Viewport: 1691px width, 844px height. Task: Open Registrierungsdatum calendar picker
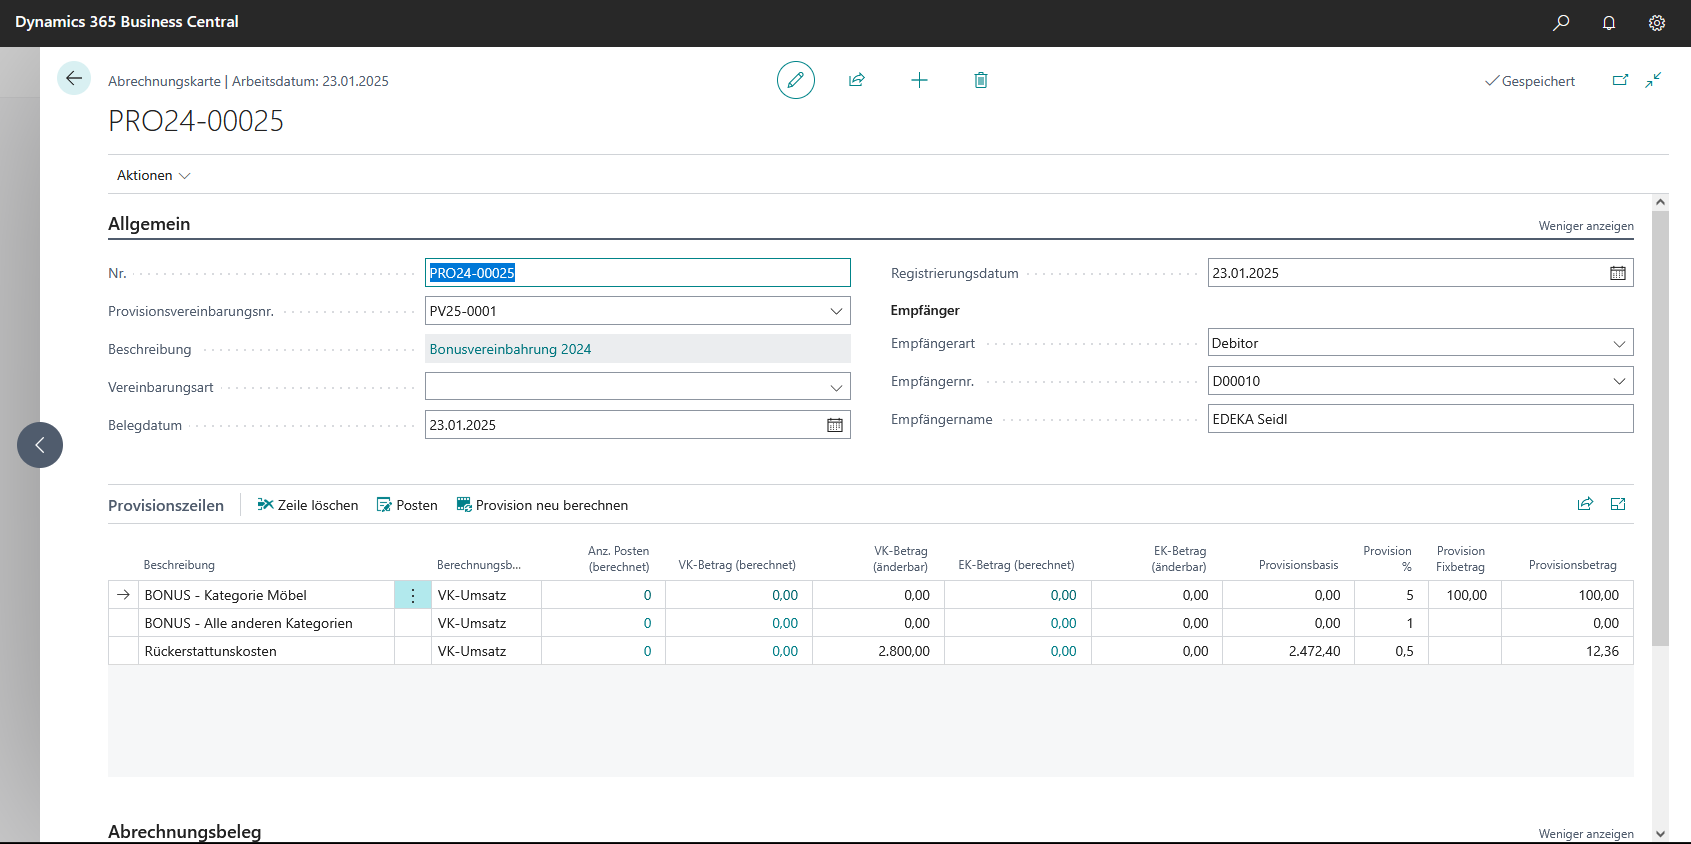[1618, 273]
